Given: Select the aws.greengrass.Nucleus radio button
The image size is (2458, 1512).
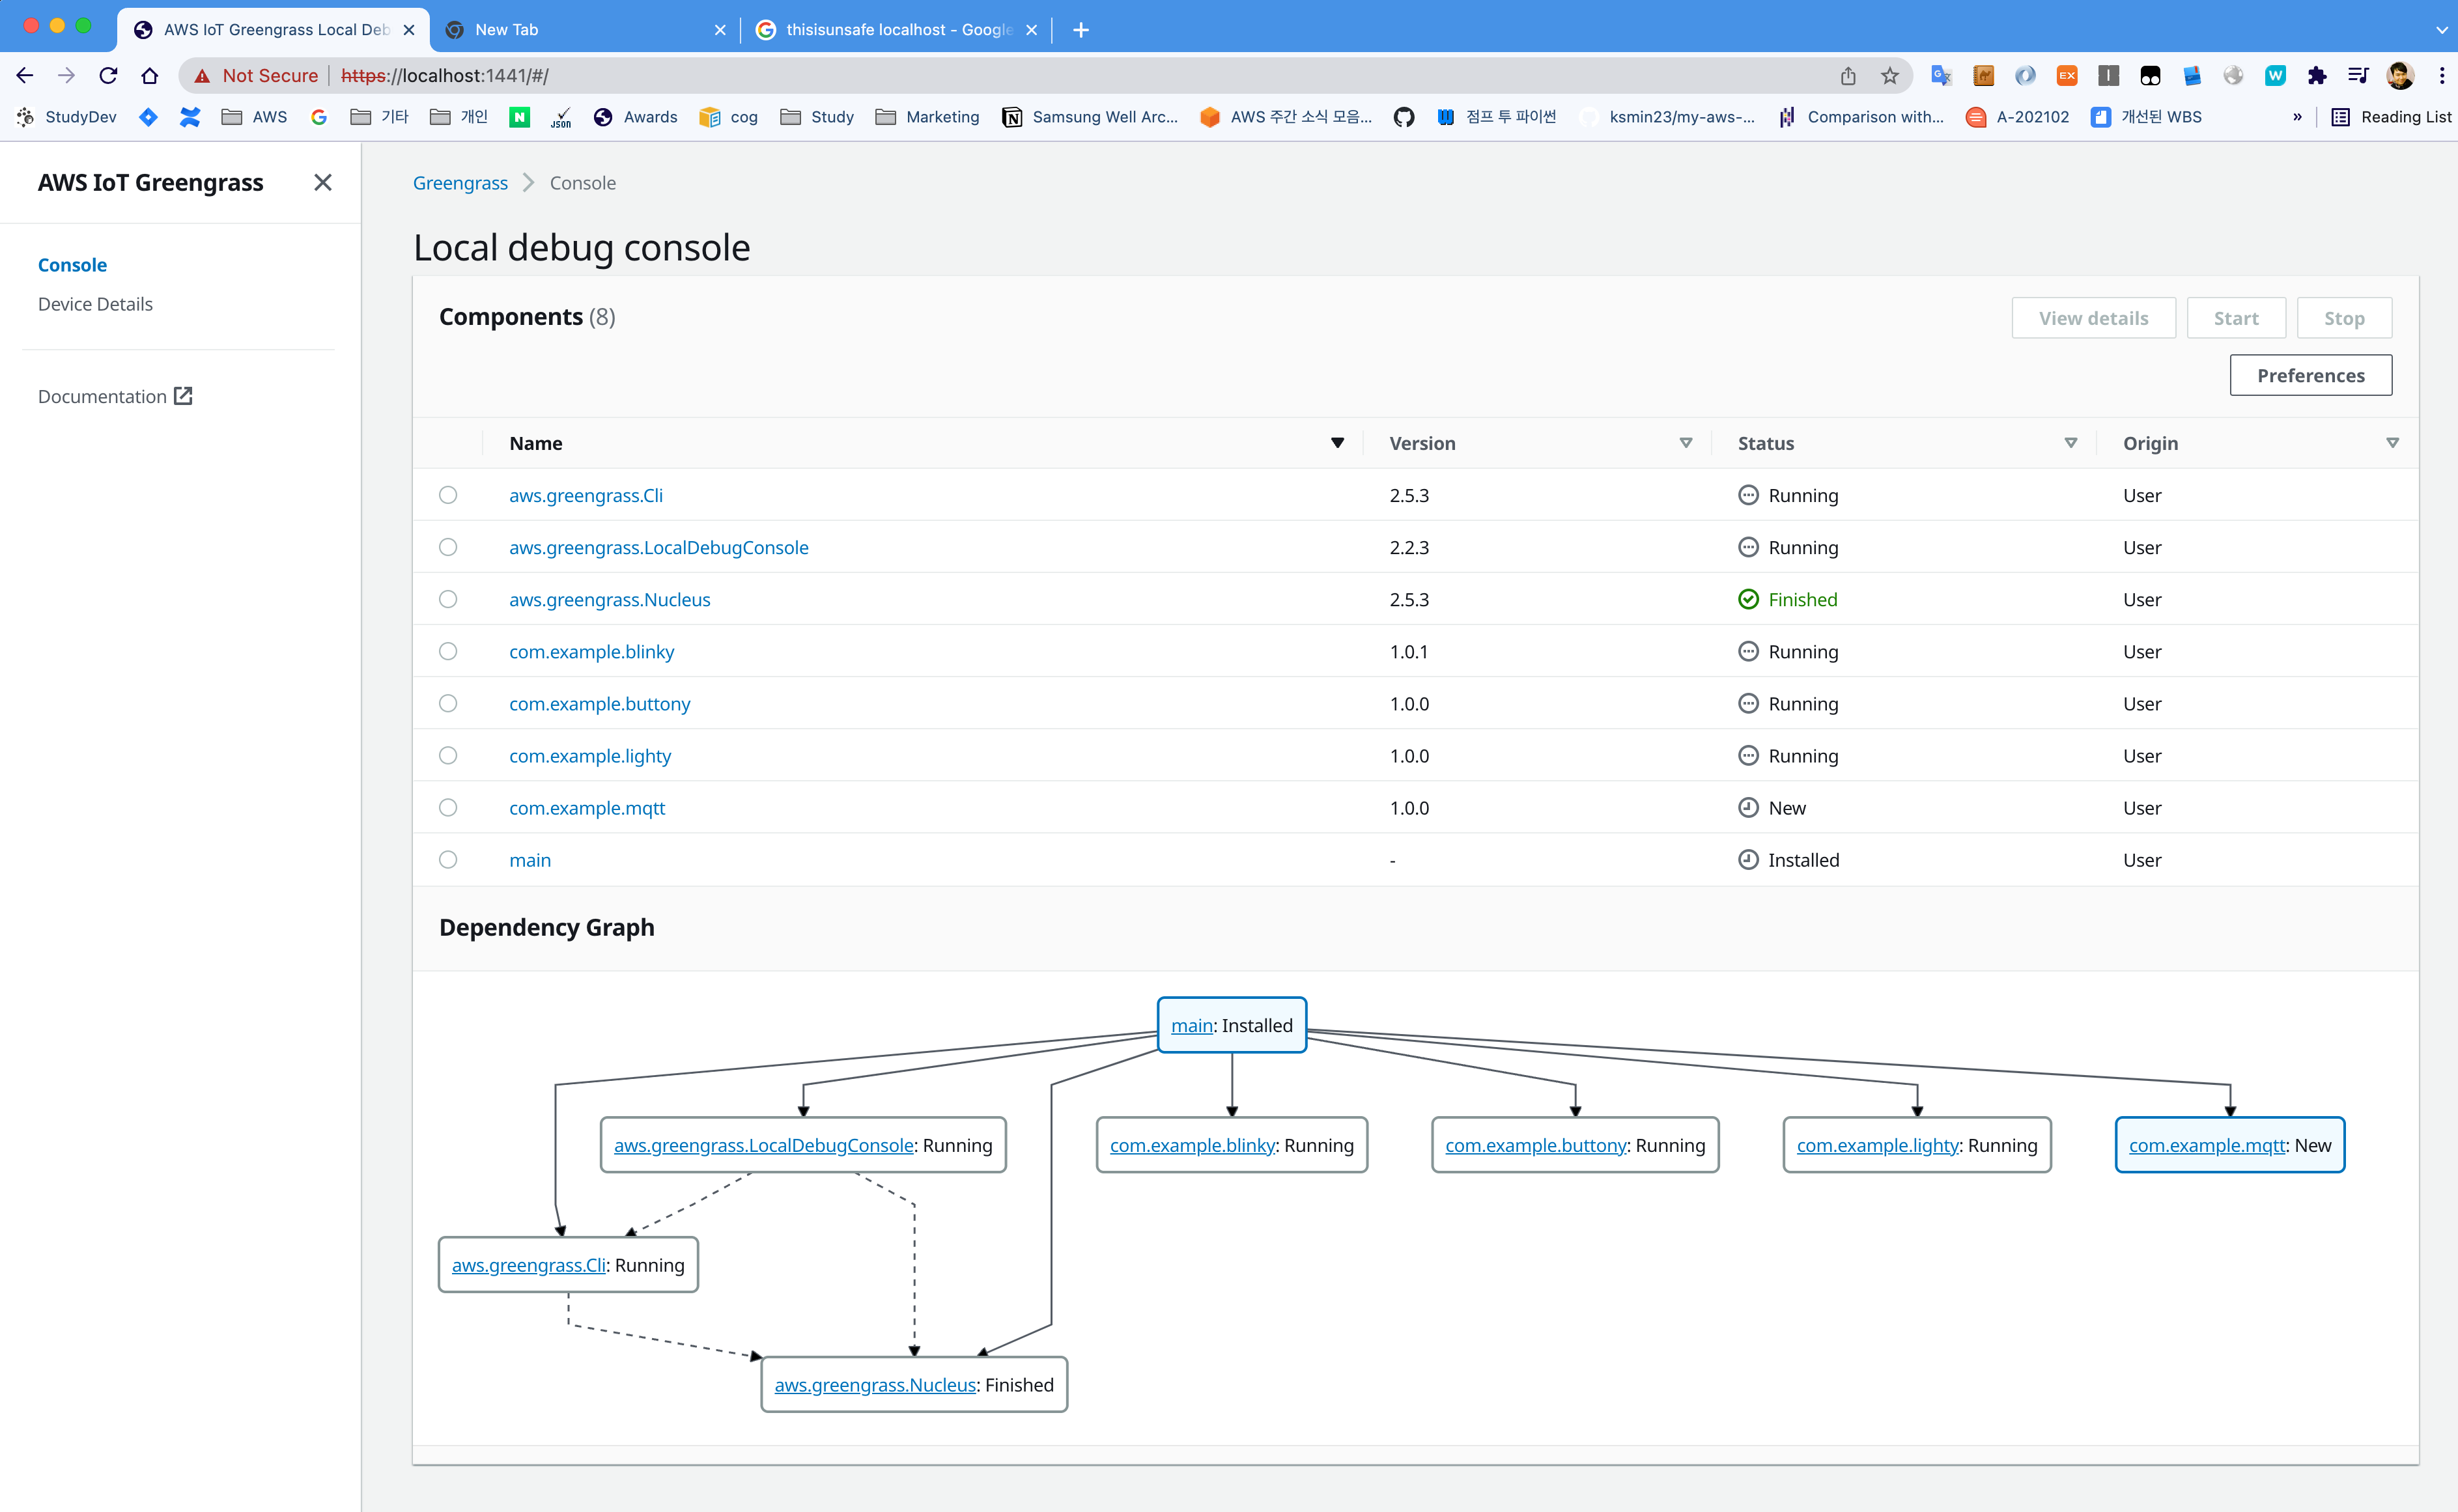Looking at the screenshot, I should tap(448, 599).
